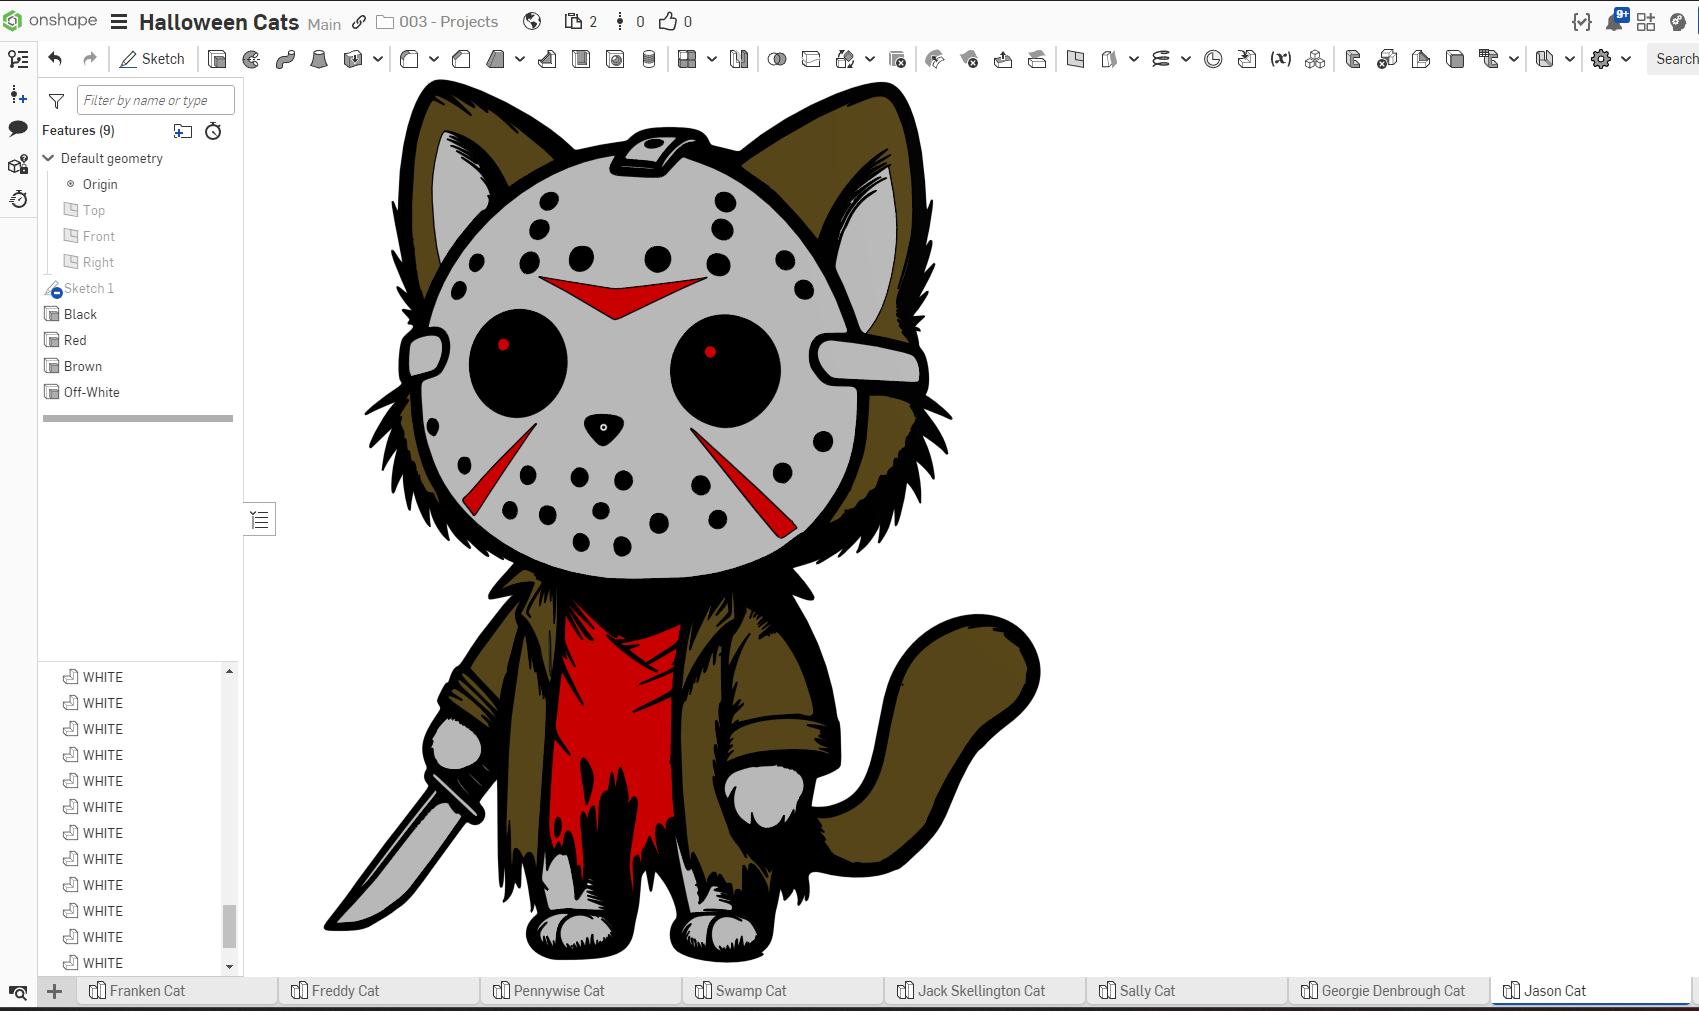Click the Redo arrow icon
Image resolution: width=1699 pixels, height=1011 pixels.
(x=89, y=59)
